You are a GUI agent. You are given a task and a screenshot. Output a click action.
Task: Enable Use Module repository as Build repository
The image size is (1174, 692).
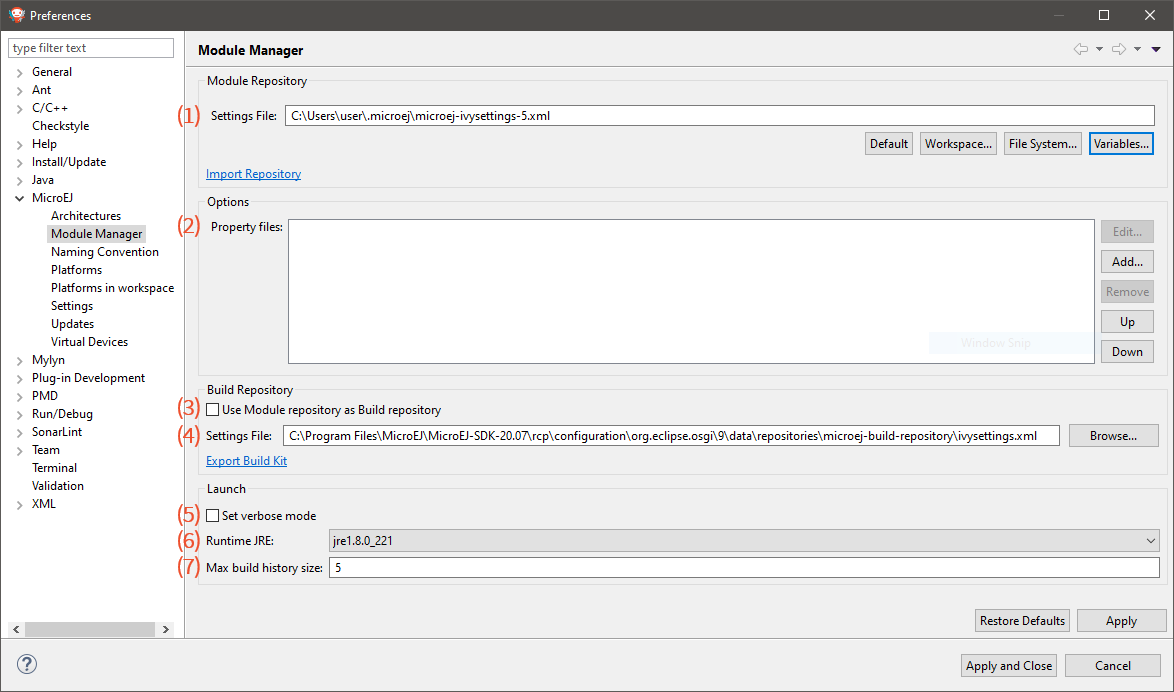pyautogui.click(x=213, y=409)
